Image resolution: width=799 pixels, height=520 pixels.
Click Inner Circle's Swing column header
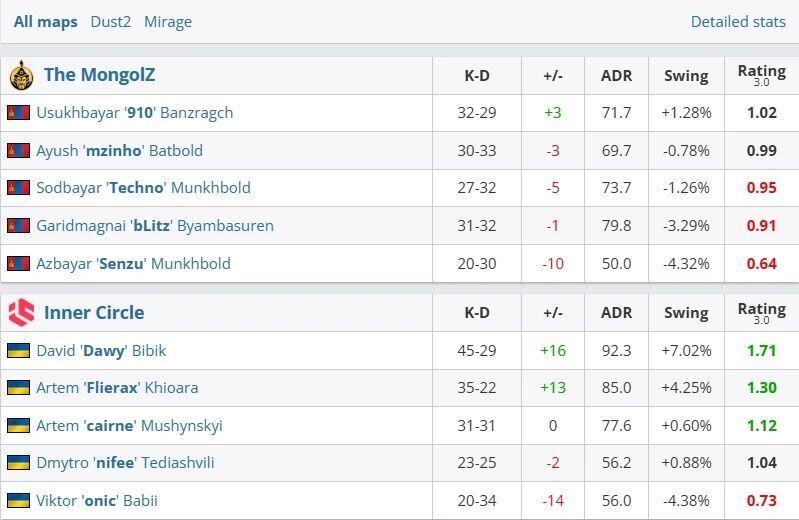(685, 312)
